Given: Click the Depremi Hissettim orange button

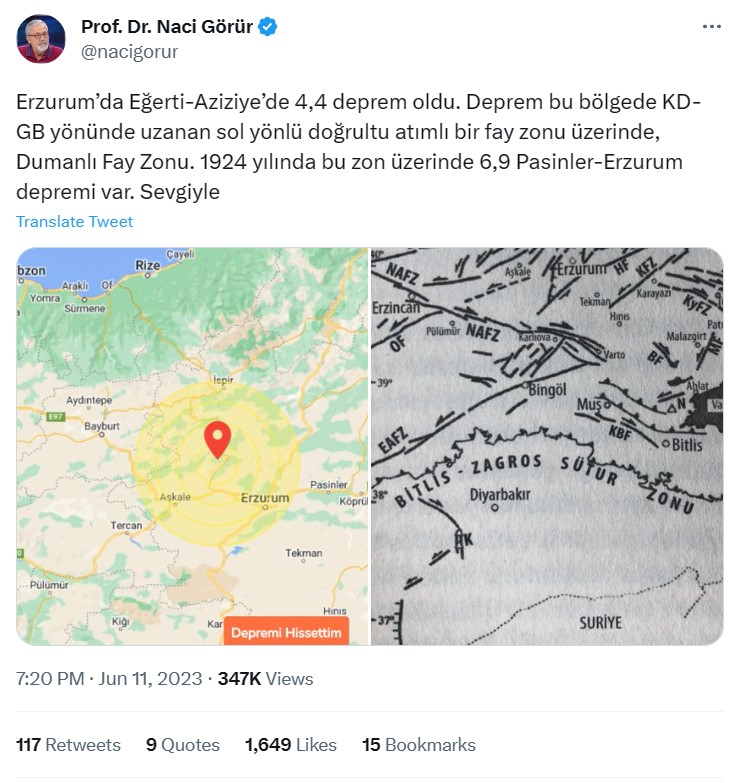Looking at the screenshot, I should (286, 632).
